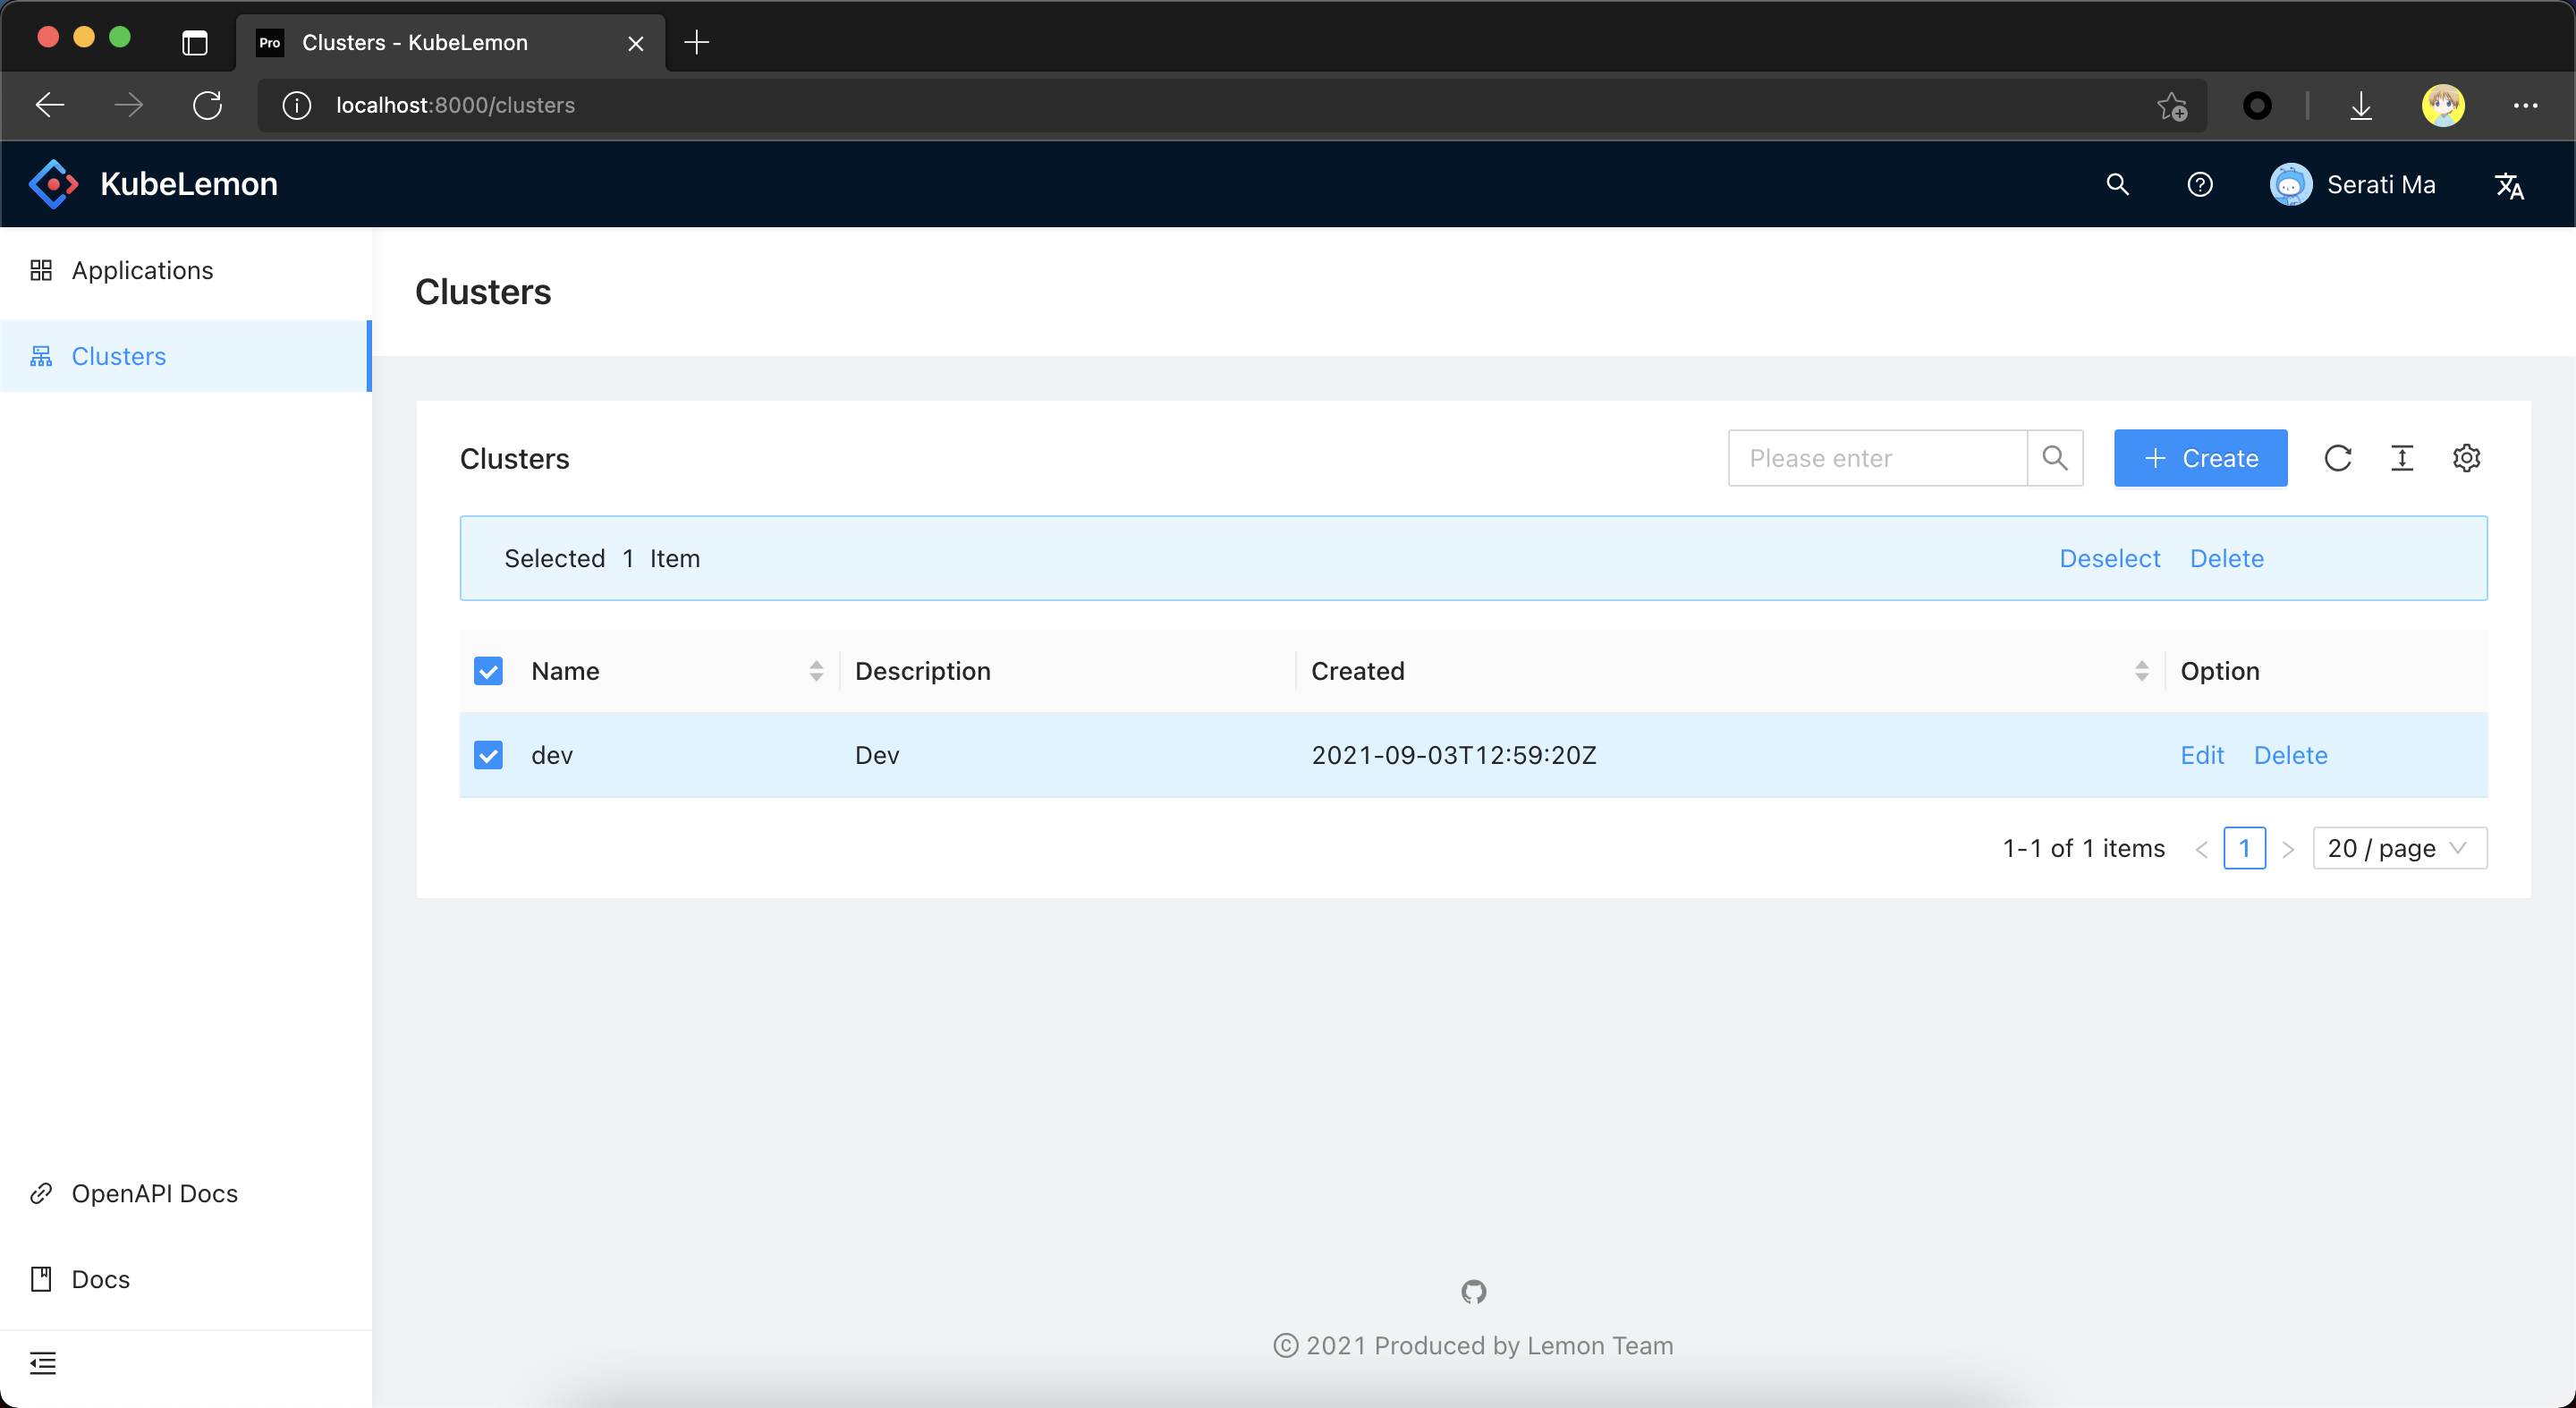Click the language switch icon
Image resolution: width=2576 pixels, height=1408 pixels.
point(2509,185)
